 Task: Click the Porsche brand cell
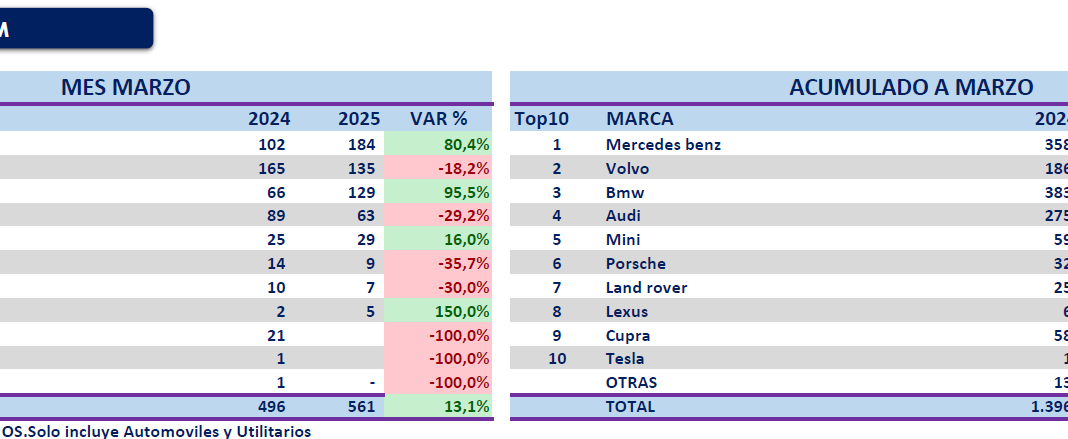[635, 264]
